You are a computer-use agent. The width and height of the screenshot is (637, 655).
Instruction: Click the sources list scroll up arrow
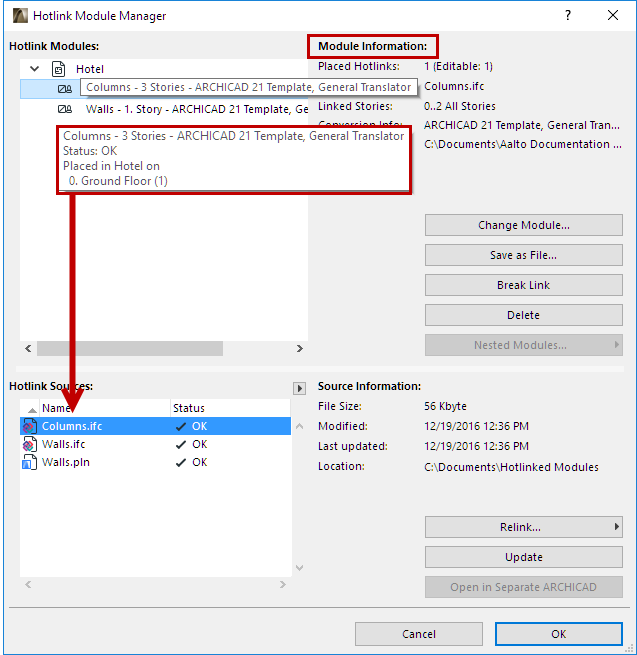(299, 427)
